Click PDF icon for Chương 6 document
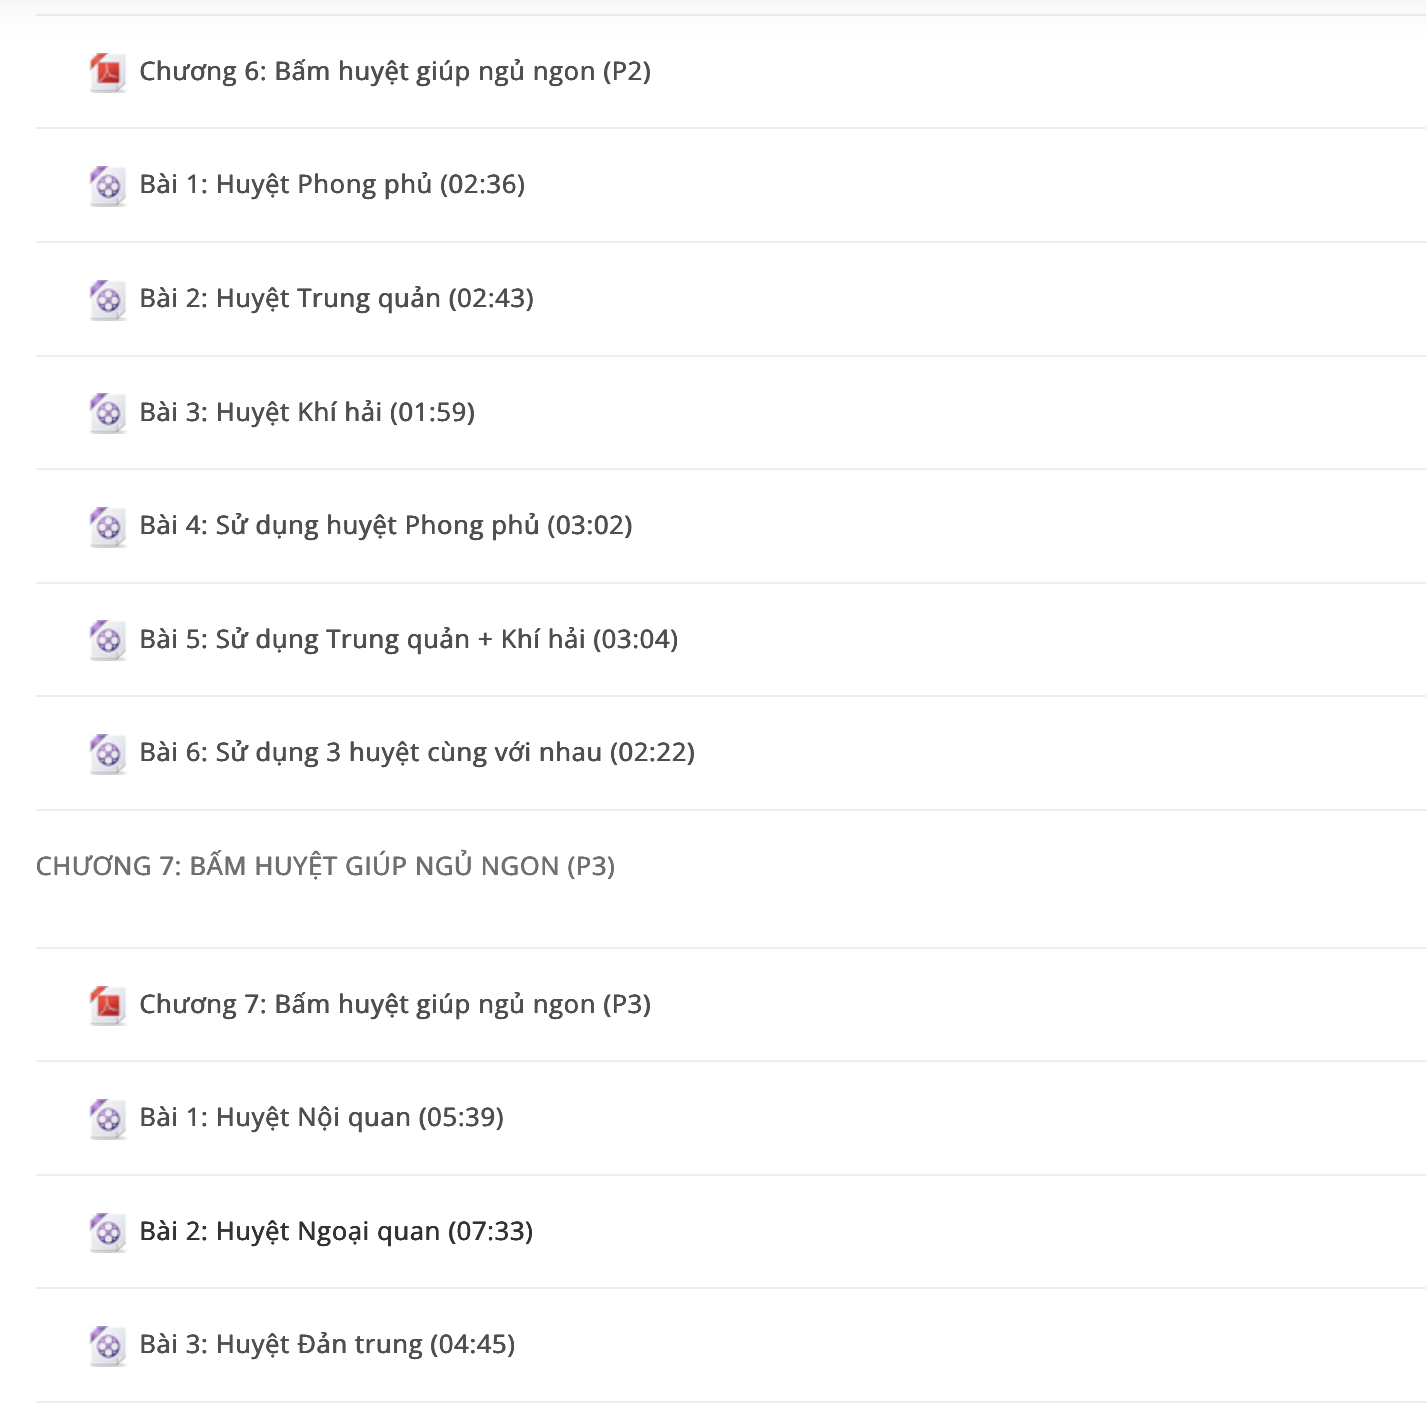The height and width of the screenshot is (1404, 1426). point(107,72)
